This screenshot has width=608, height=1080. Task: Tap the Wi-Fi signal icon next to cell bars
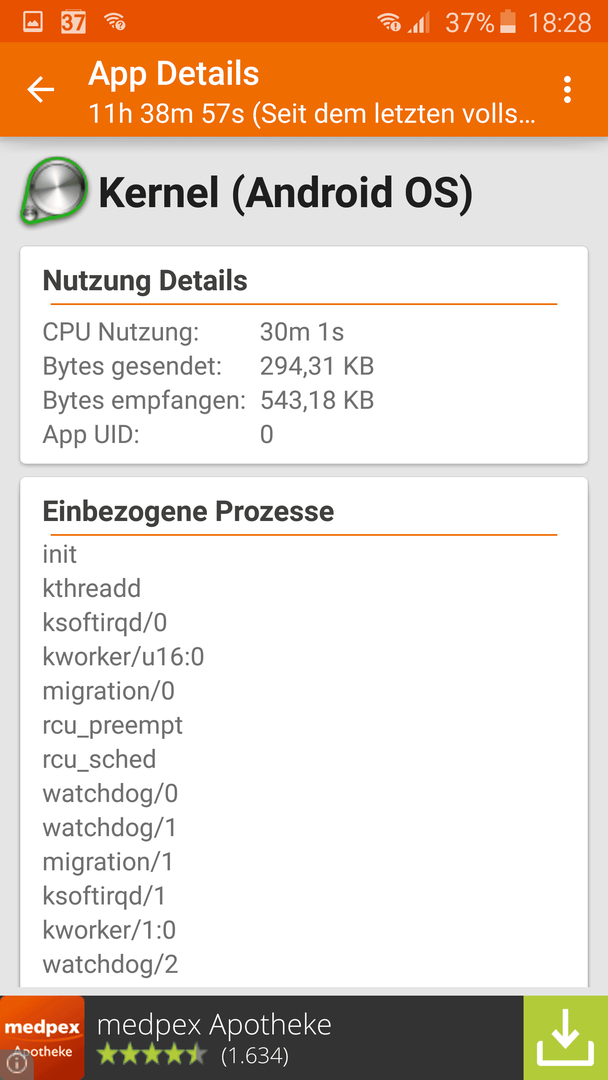click(x=390, y=23)
